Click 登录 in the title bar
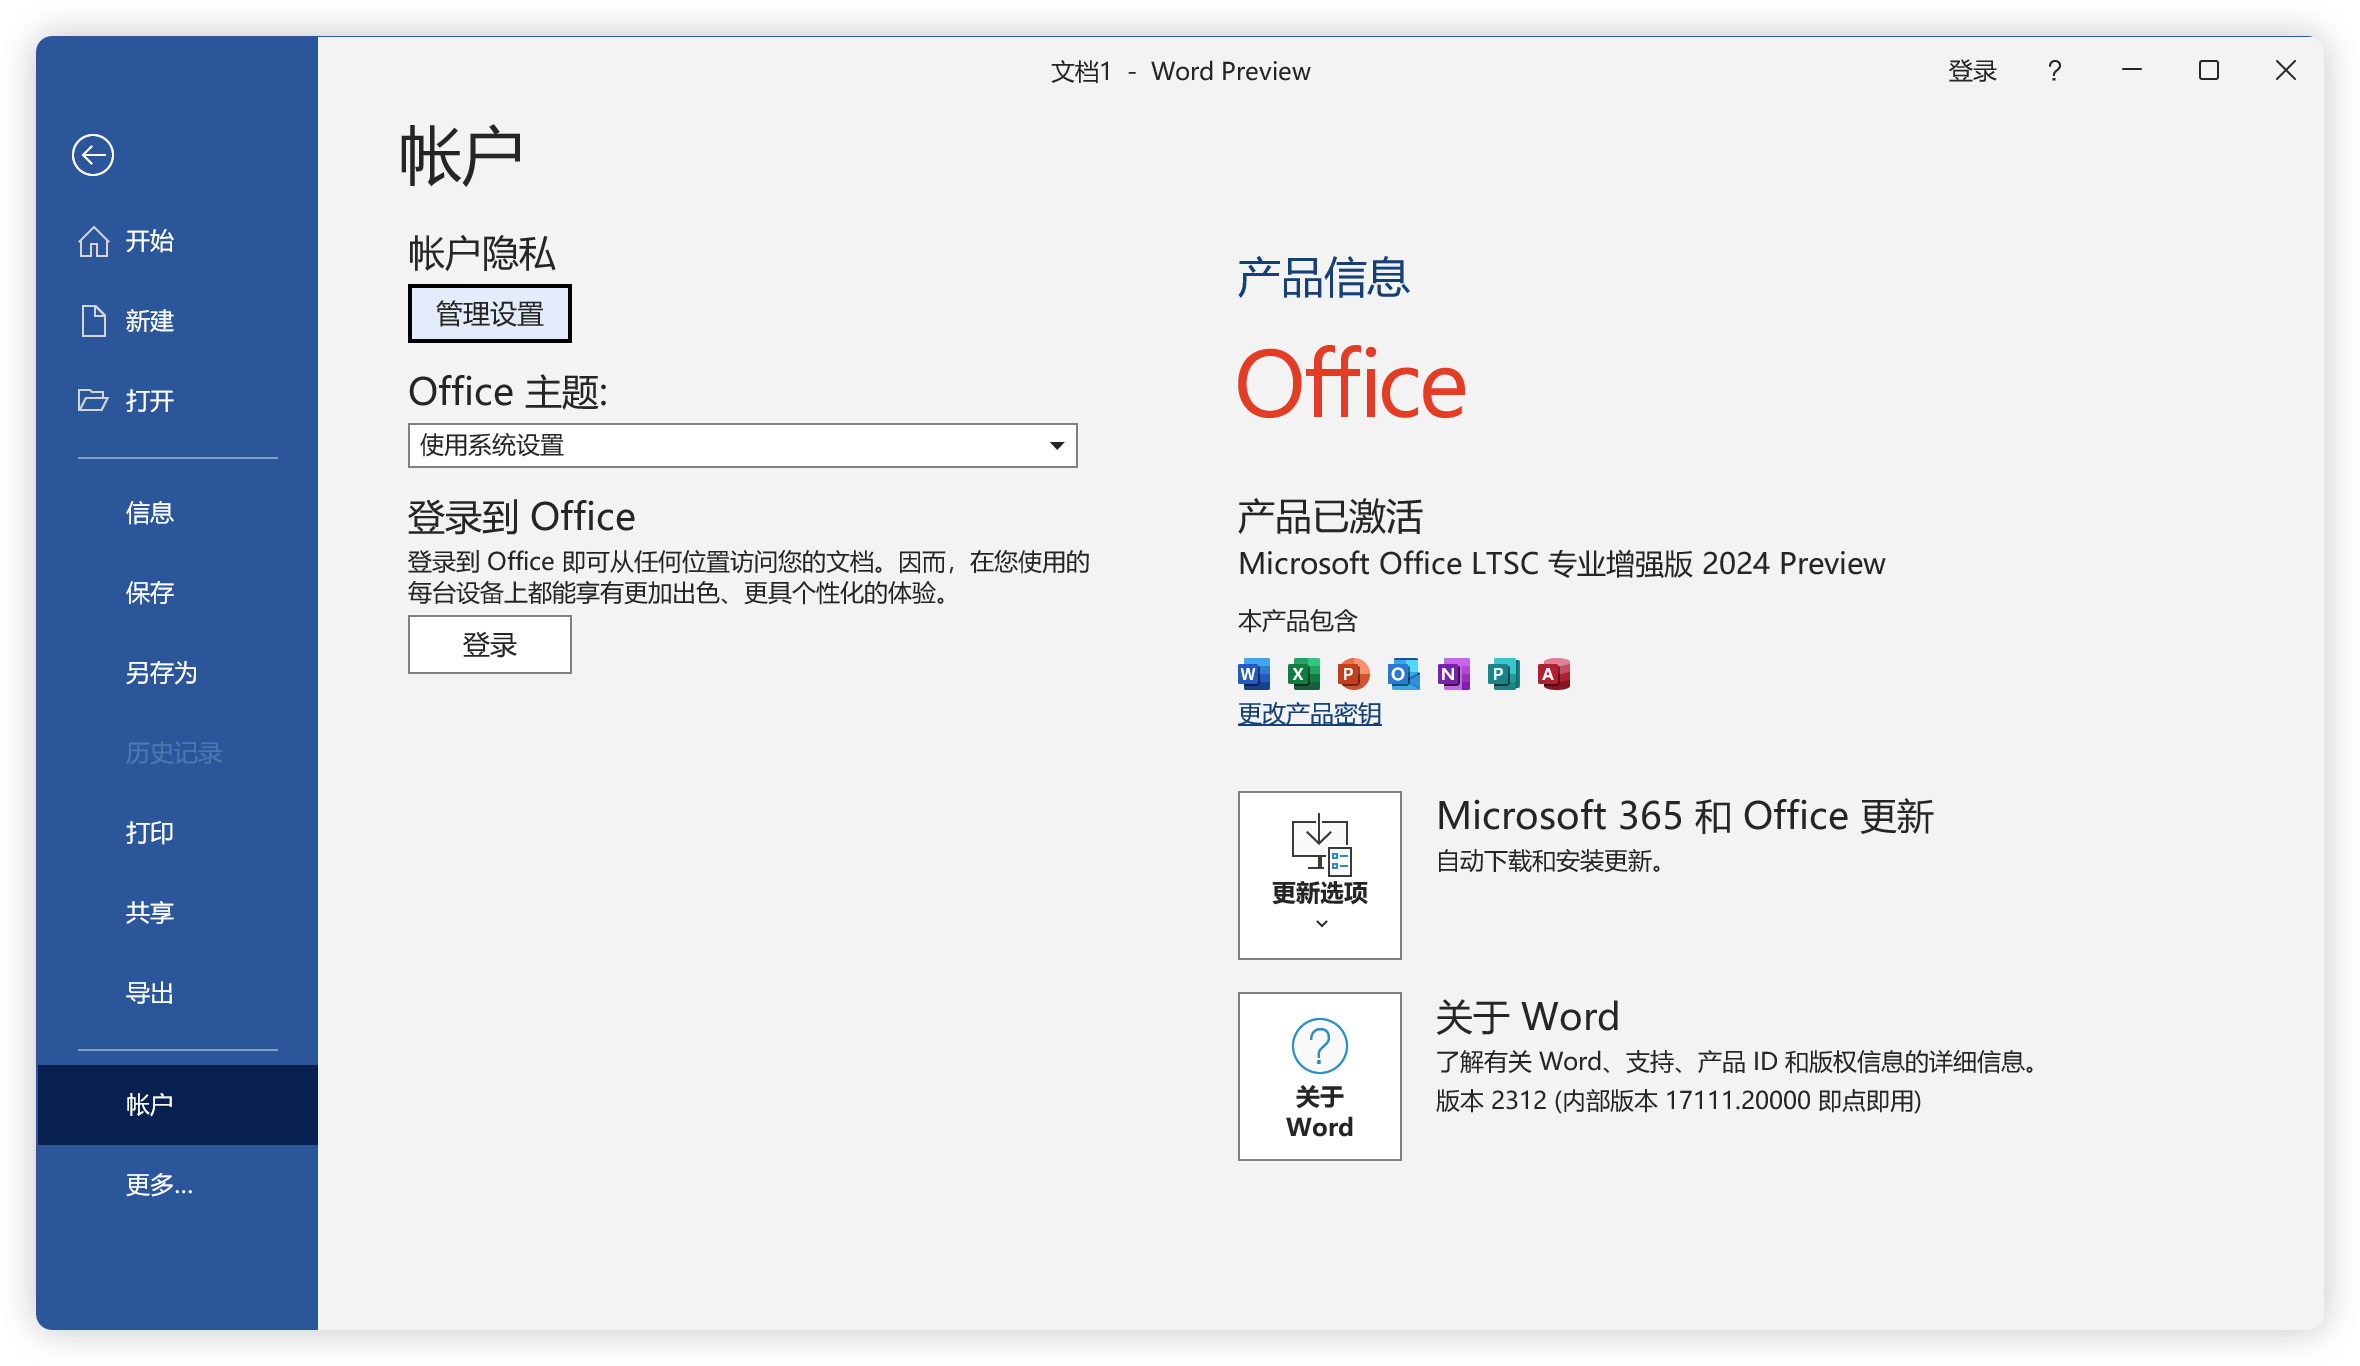2360x1366 pixels. 1973,71
